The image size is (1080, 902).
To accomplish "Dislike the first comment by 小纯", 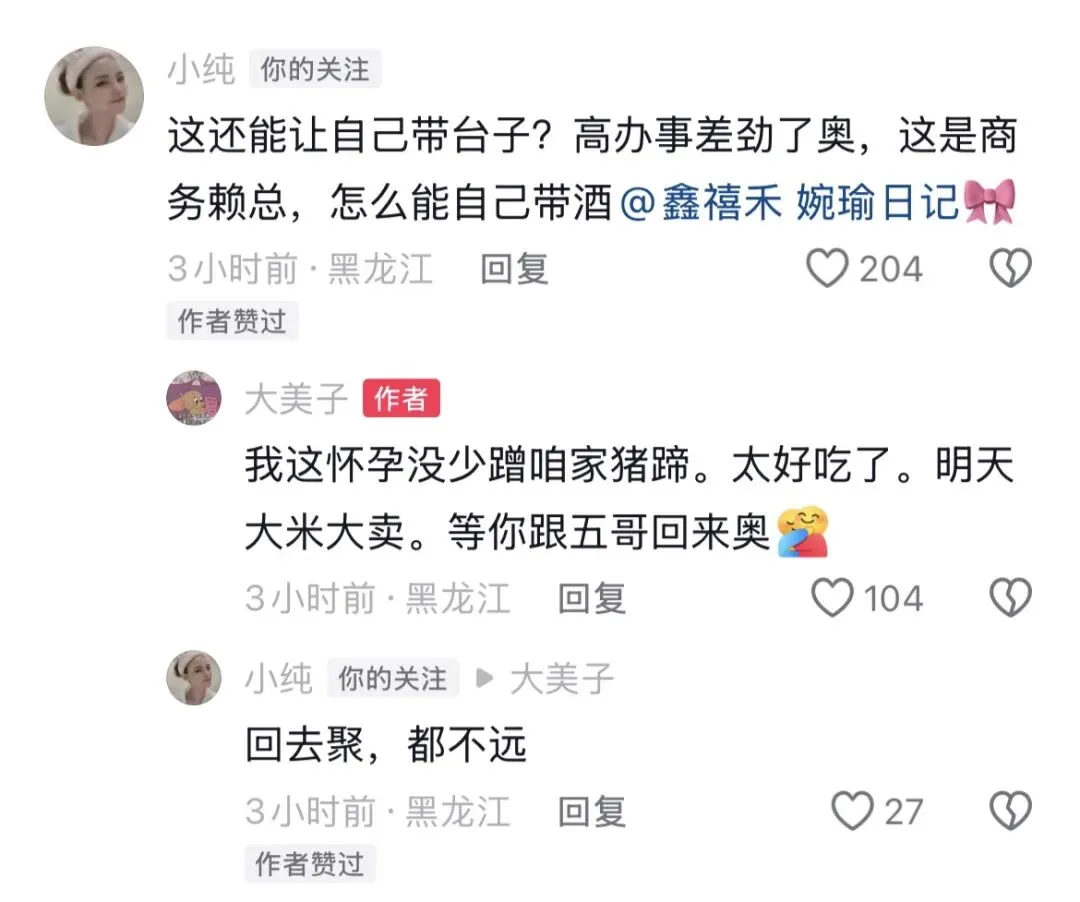I will click(x=1010, y=268).
